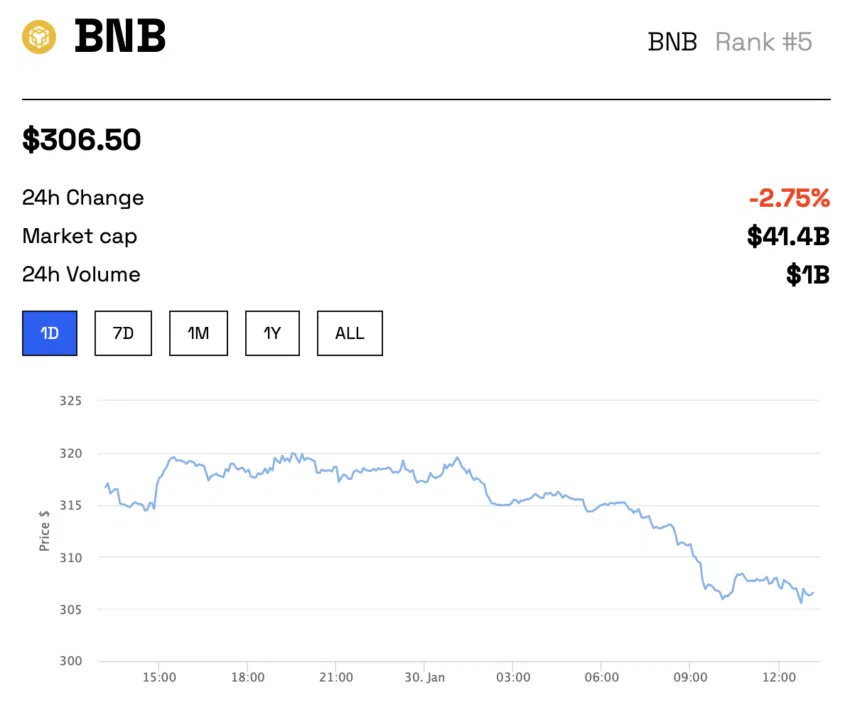Click the BNB coin logo icon
The height and width of the screenshot is (705, 850).
click(40, 37)
